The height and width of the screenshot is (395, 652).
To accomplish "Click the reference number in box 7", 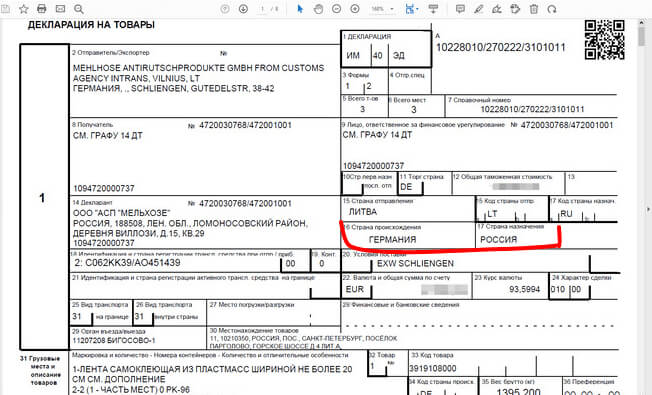I will click(x=532, y=109).
